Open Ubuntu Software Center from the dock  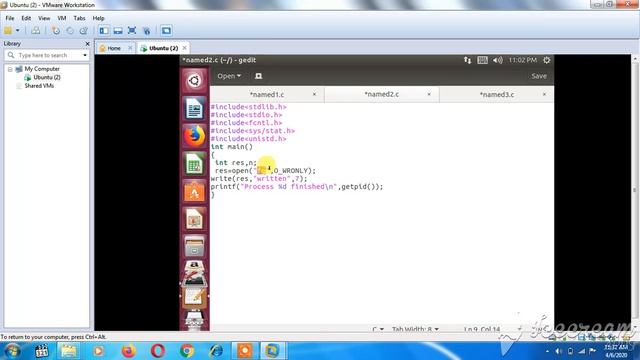(194, 191)
